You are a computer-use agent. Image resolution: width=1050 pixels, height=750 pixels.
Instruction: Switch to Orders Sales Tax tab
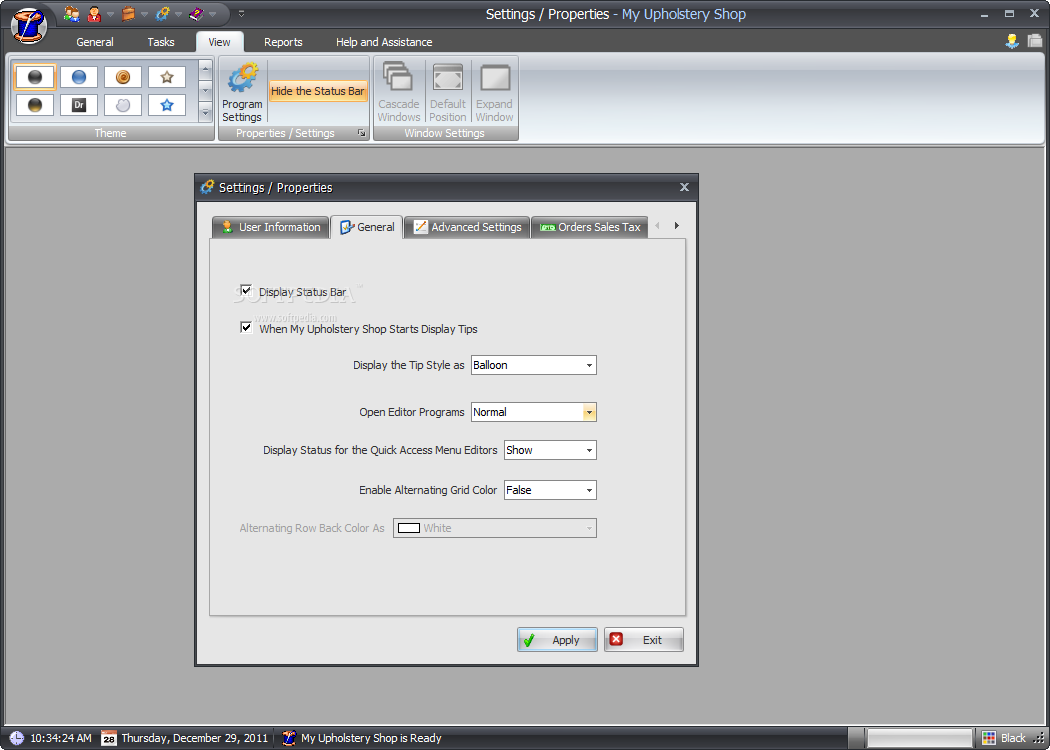click(x=590, y=227)
